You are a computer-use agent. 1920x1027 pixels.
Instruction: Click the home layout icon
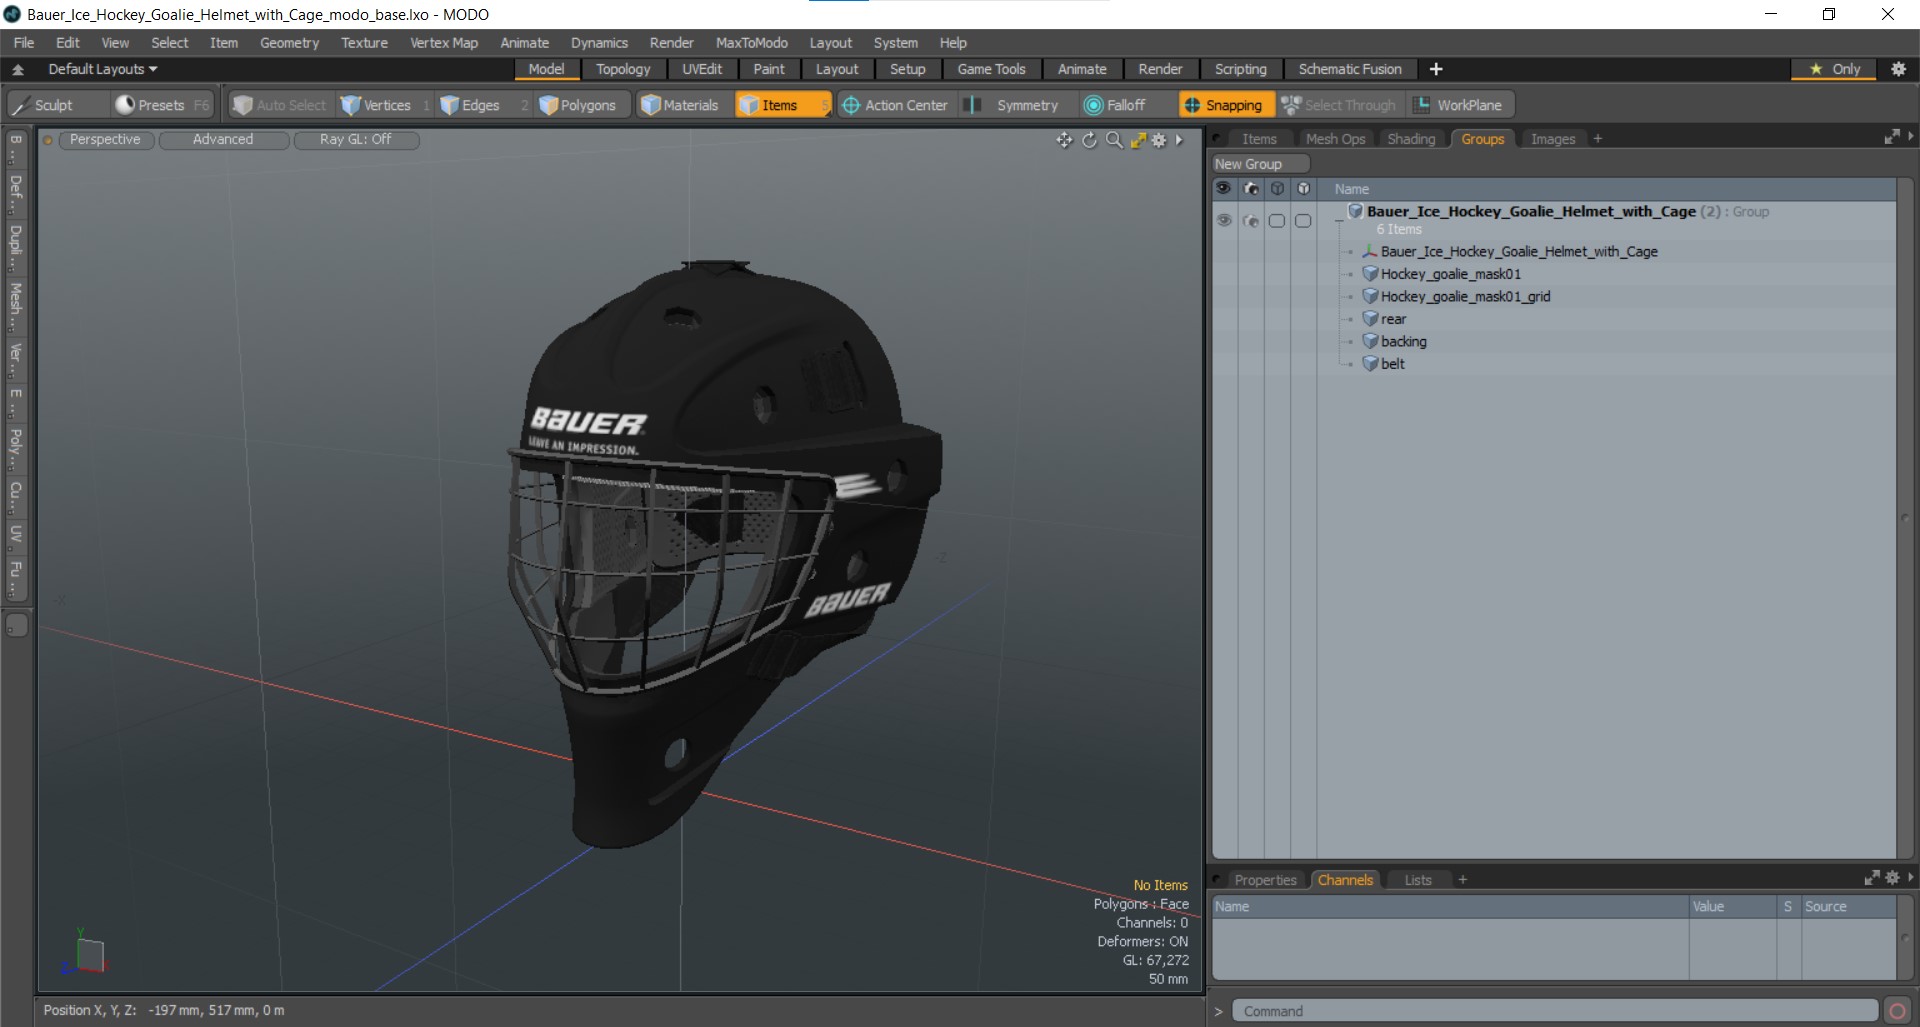(18, 69)
